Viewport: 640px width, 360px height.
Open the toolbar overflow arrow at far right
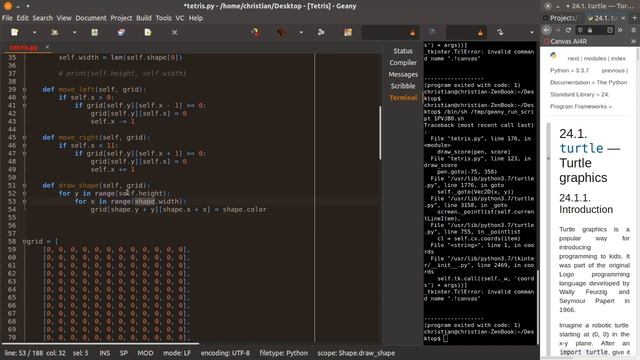(531, 32)
